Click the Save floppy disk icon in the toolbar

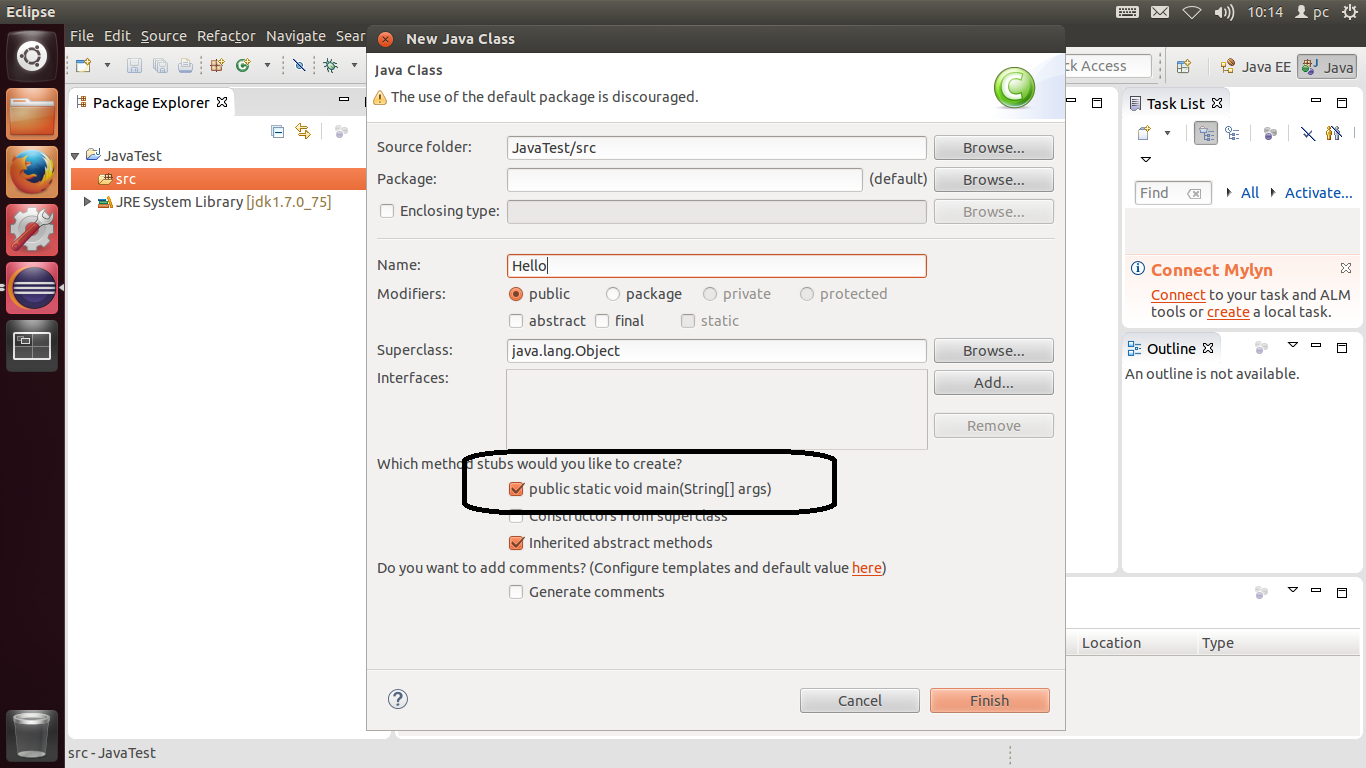(135, 66)
